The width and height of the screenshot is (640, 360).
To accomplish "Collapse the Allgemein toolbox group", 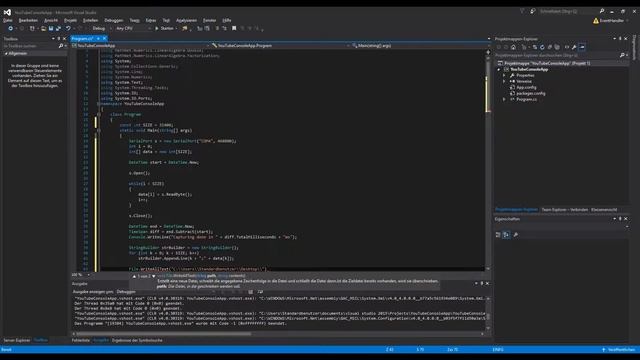I will pyautogui.click(x=6, y=53).
